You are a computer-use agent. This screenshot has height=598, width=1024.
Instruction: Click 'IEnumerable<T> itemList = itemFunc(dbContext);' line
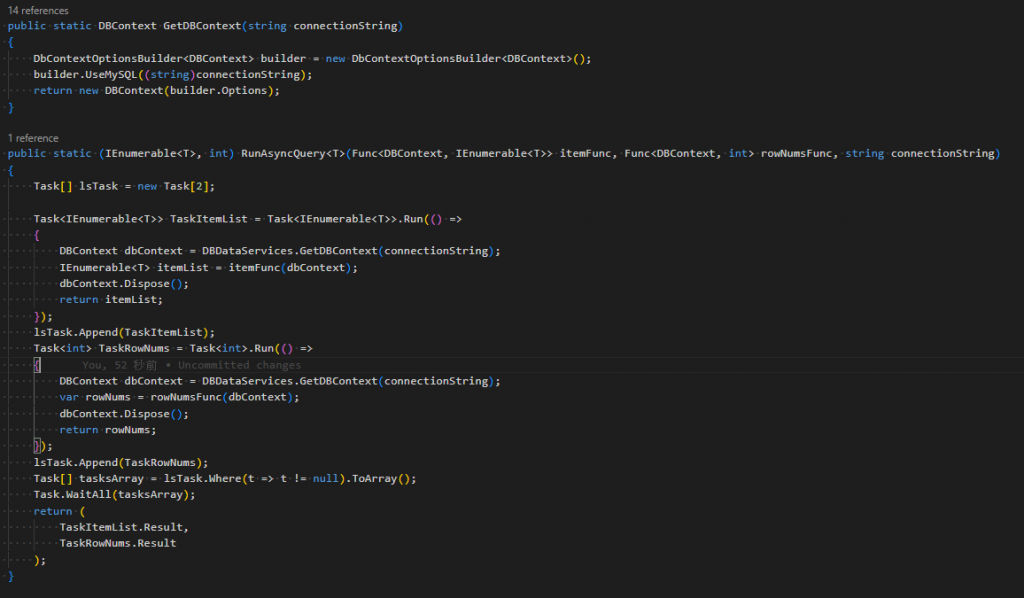208,268
